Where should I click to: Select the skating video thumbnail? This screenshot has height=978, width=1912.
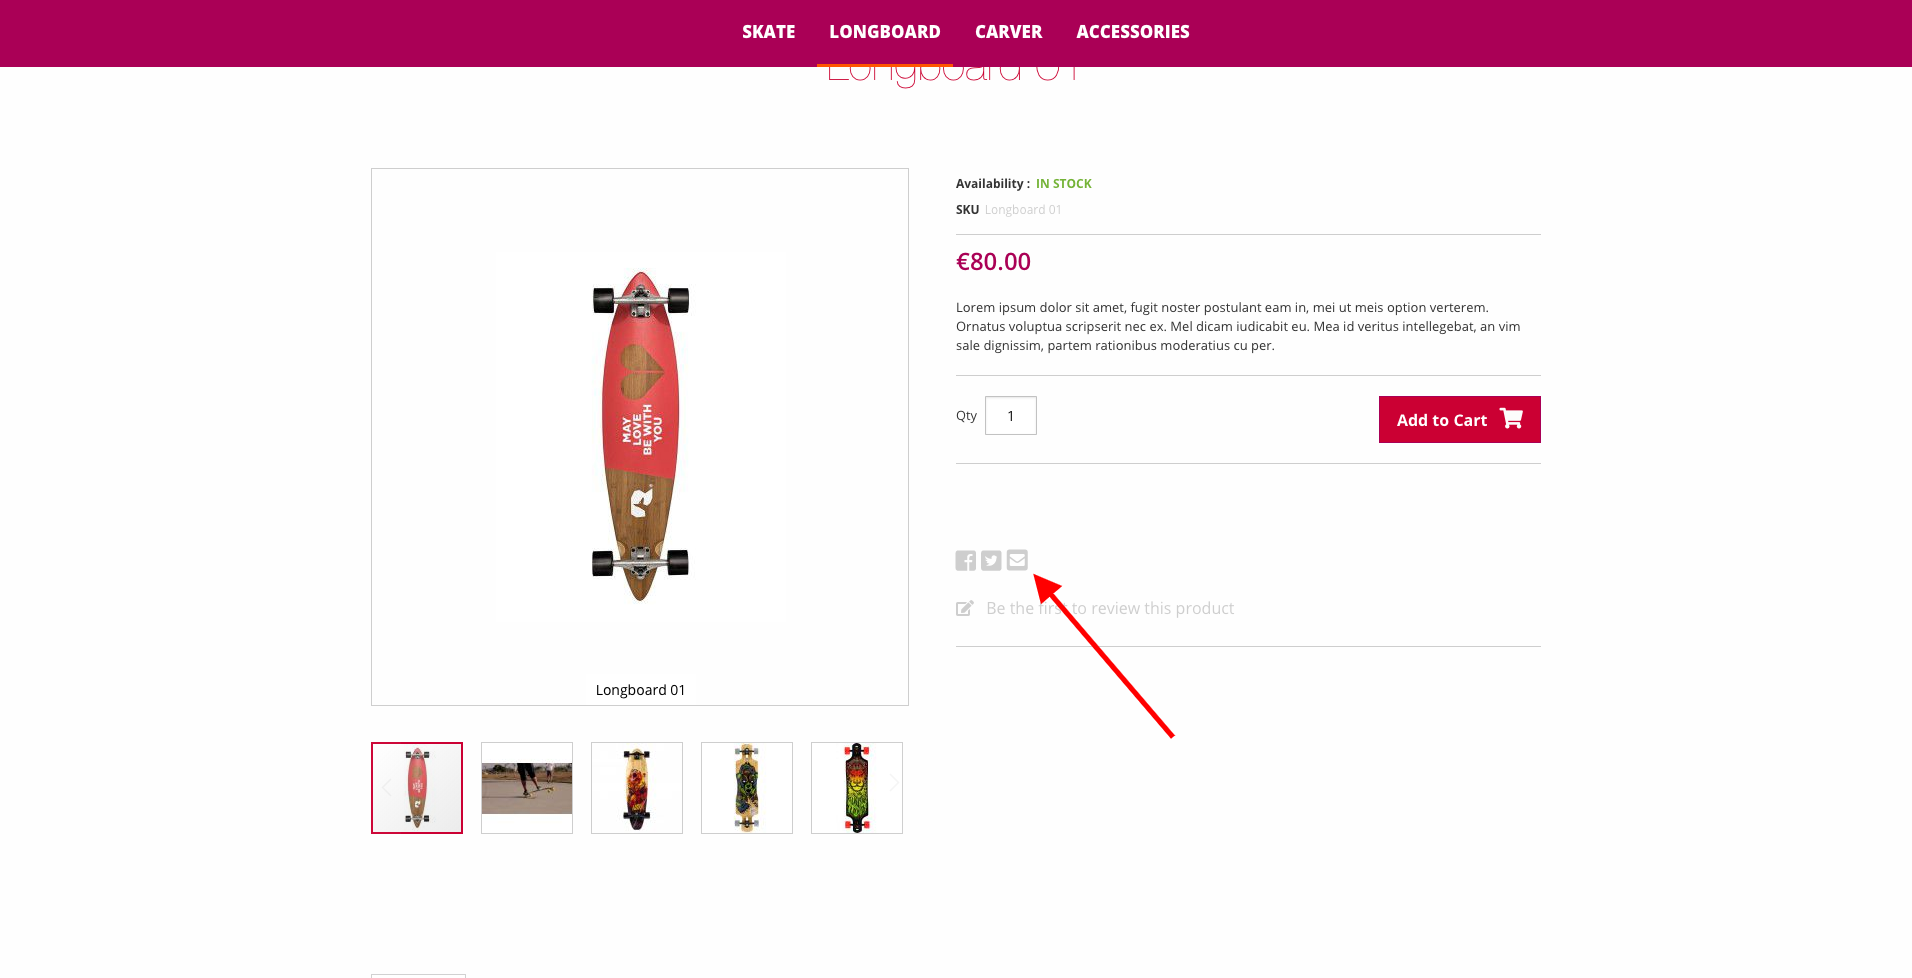pyautogui.click(x=526, y=787)
